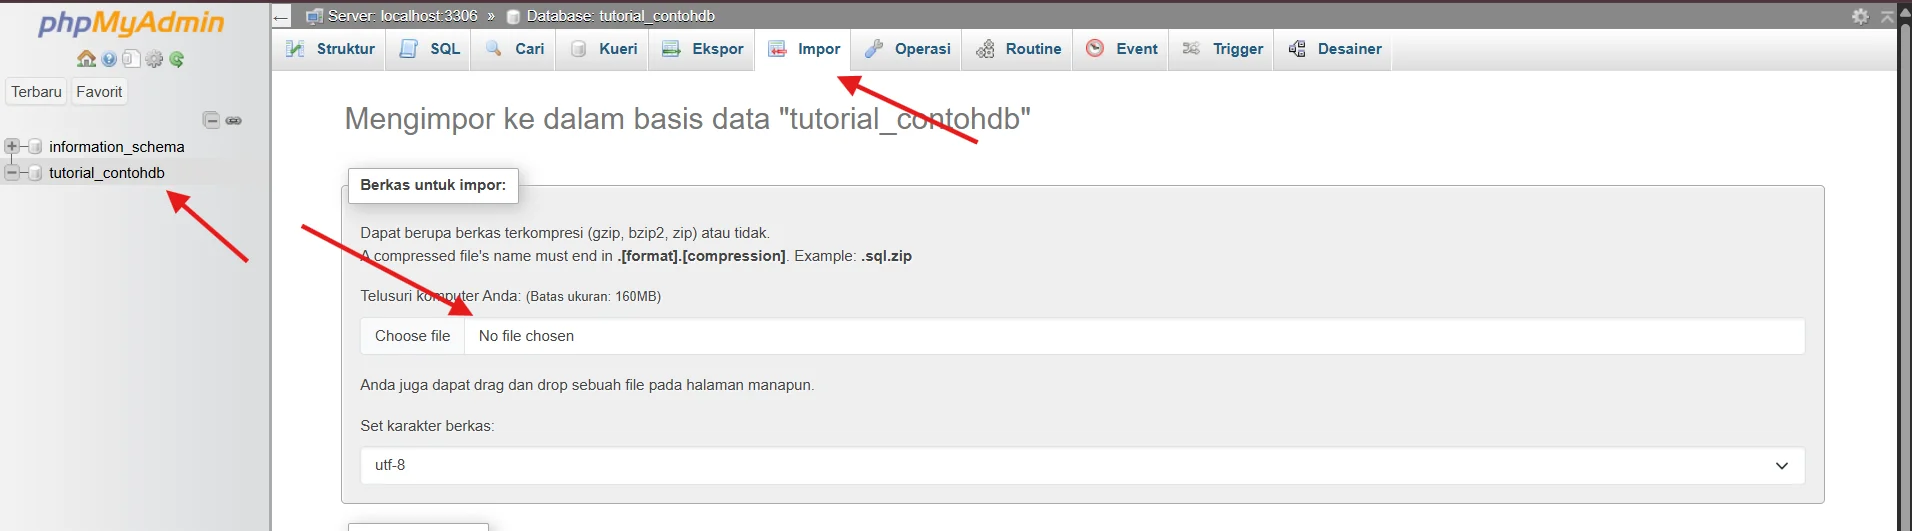Click database icon in the breadcrumb
Image resolution: width=1912 pixels, height=531 pixels.
(513, 17)
